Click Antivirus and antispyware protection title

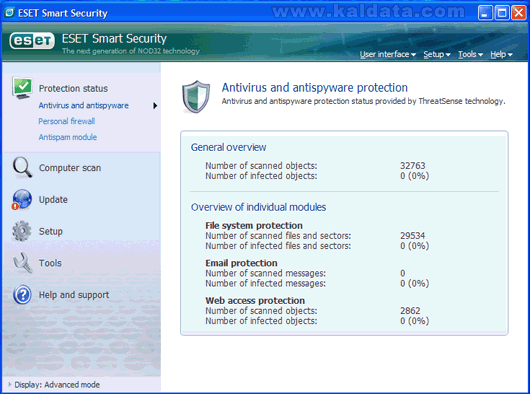coord(315,88)
